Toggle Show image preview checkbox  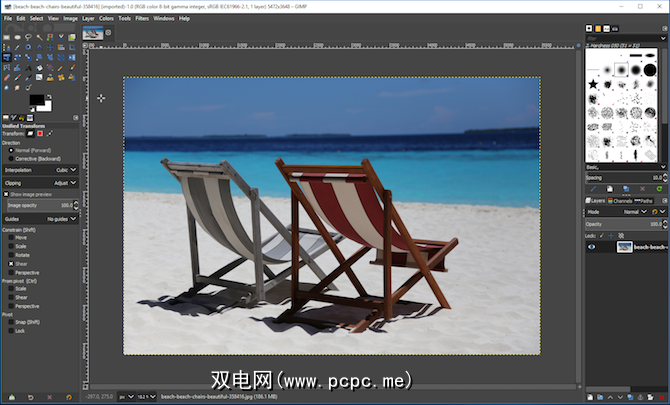[4, 195]
